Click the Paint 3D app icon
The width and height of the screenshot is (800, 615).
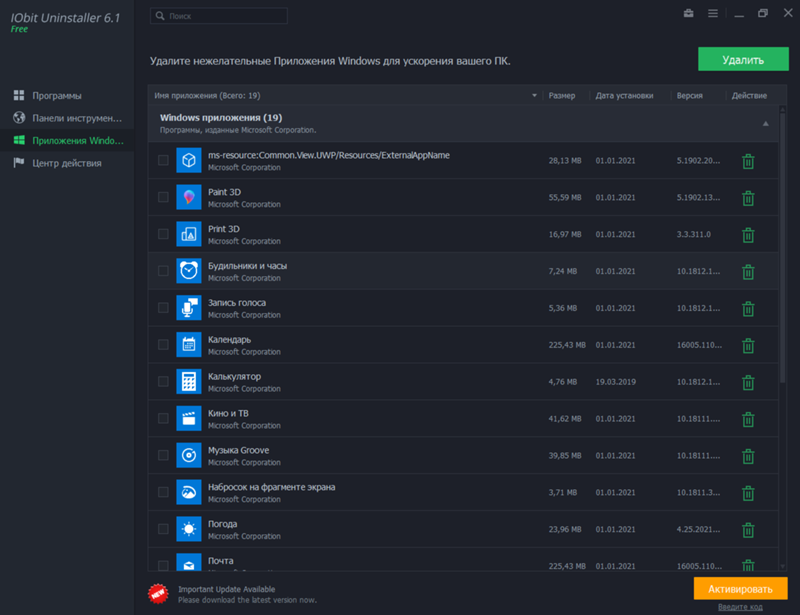[189, 197]
